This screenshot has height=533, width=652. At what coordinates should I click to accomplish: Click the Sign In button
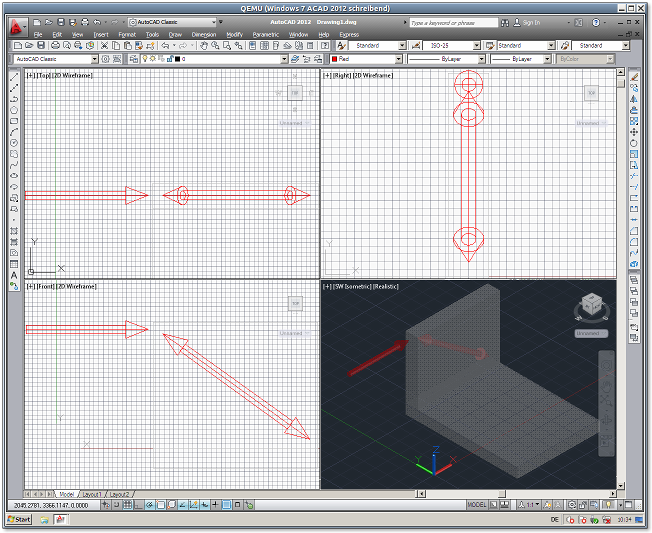pyautogui.click(x=531, y=22)
